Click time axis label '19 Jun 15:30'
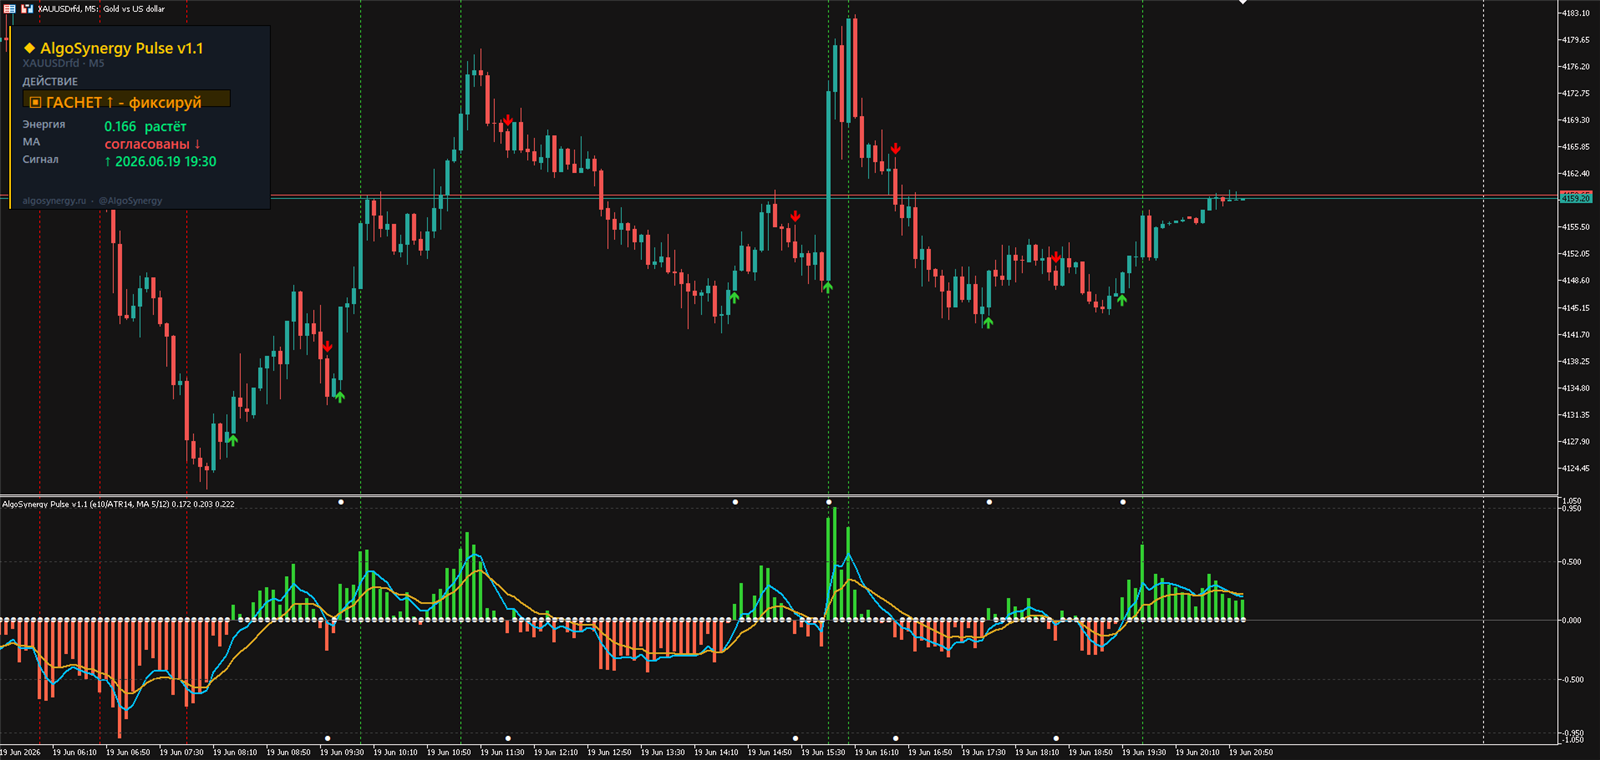This screenshot has width=1600, height=760. click(823, 752)
